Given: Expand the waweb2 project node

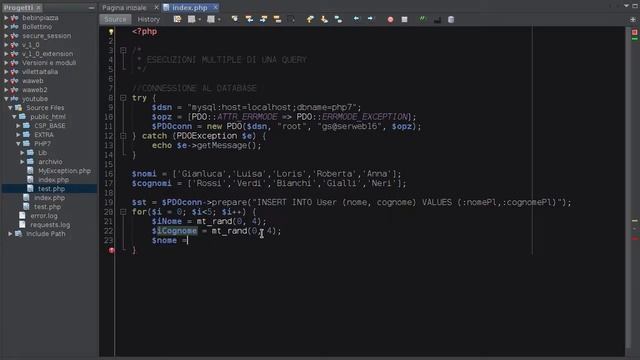Looking at the screenshot, I should coord(6,90).
